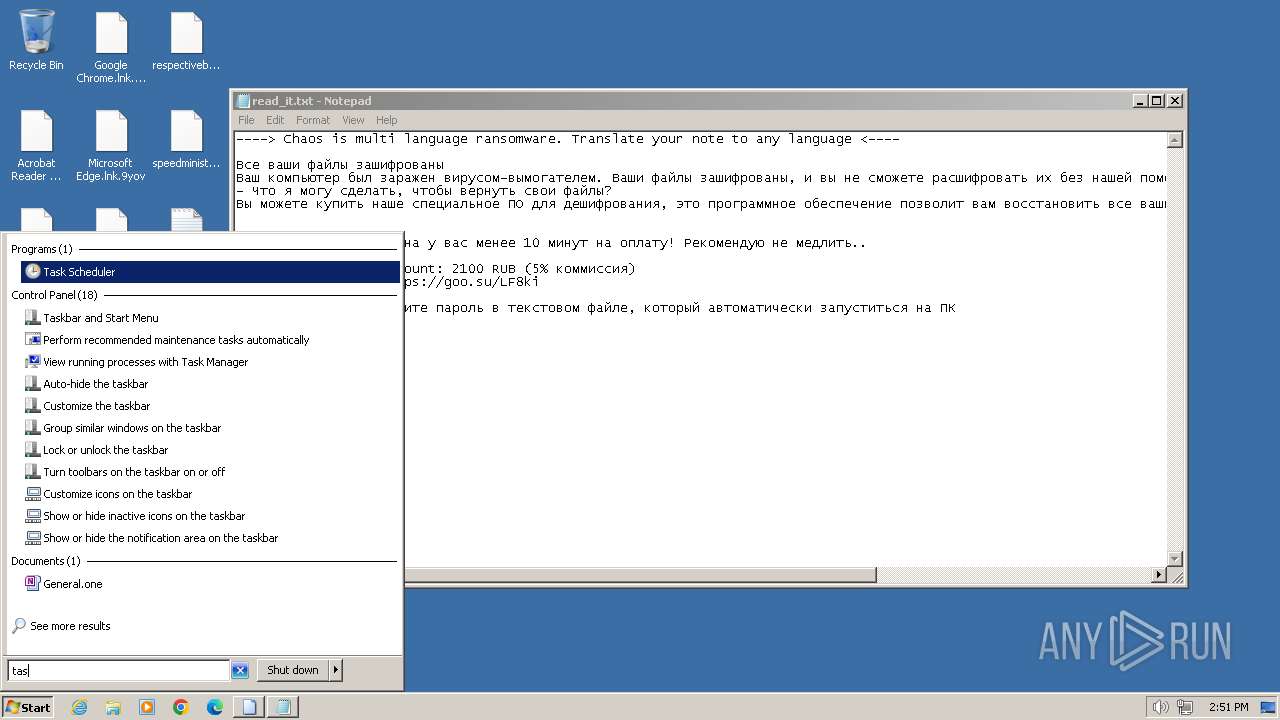Switch to Notepad taskbar window

pyautogui.click(x=283, y=707)
